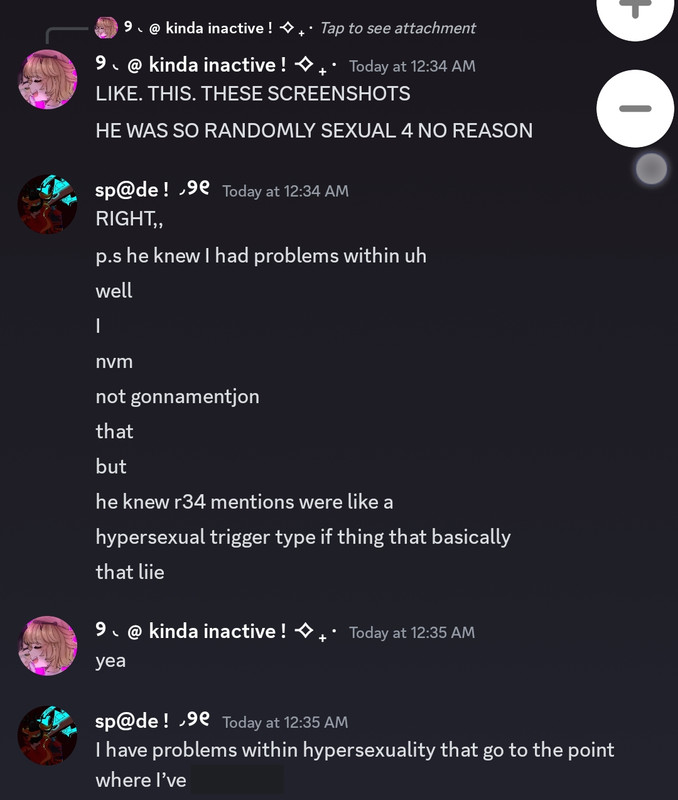Viewport: 678px width, 800px height.
Task: Click username kinda inactive at 12:34 AM
Action: point(216,65)
